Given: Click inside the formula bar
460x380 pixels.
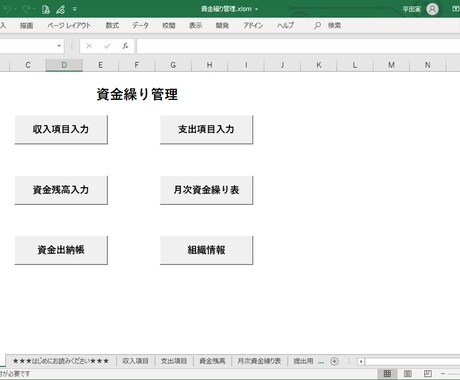Looking at the screenshot, I should 298,46.
